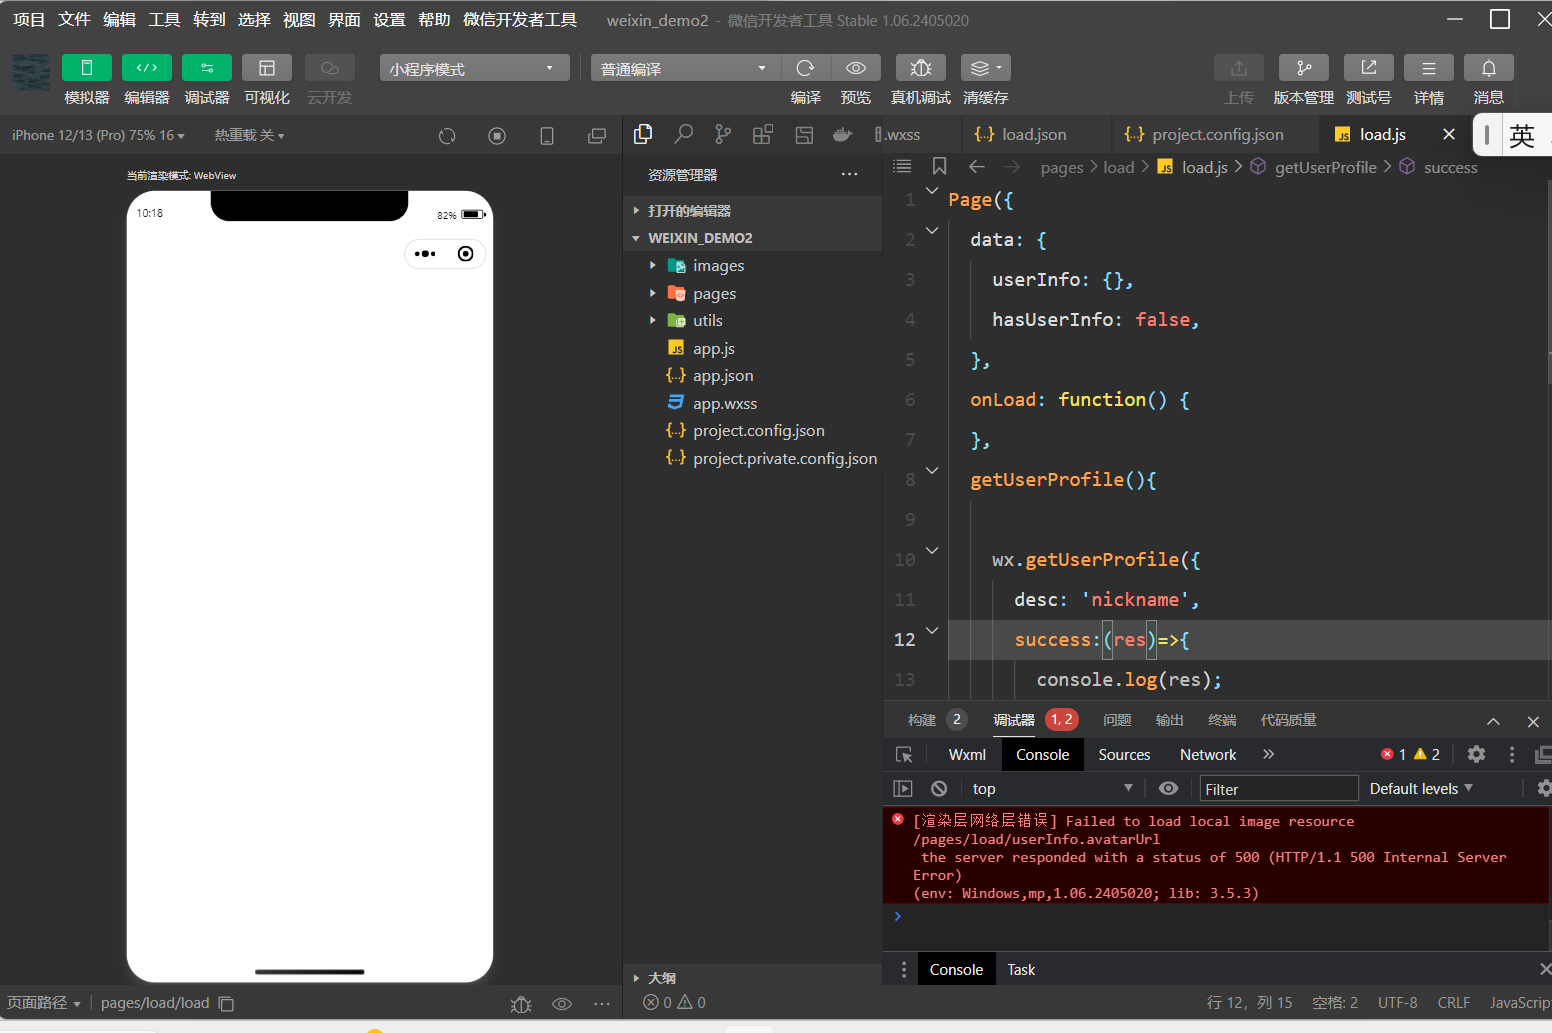Expand the outline section
This screenshot has height=1033, width=1552.
752,978
